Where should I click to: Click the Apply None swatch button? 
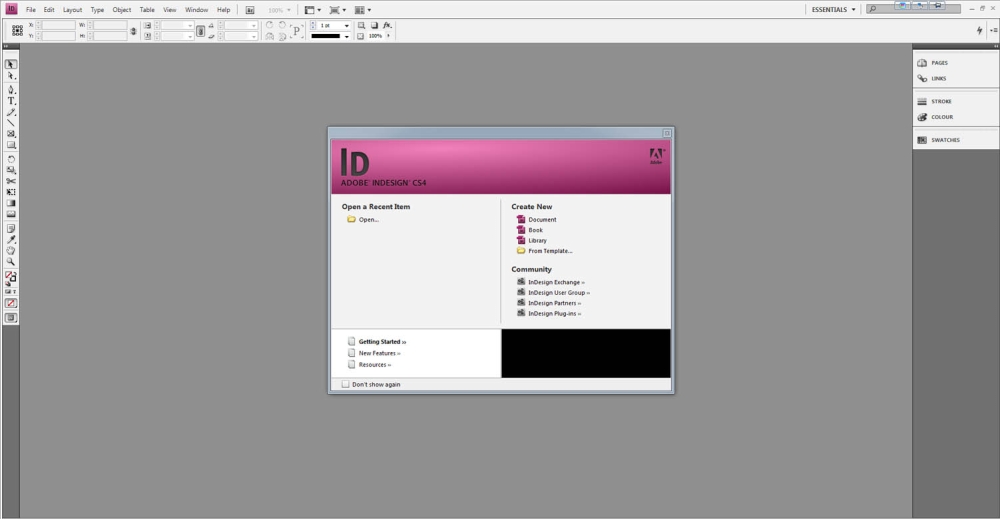11,303
